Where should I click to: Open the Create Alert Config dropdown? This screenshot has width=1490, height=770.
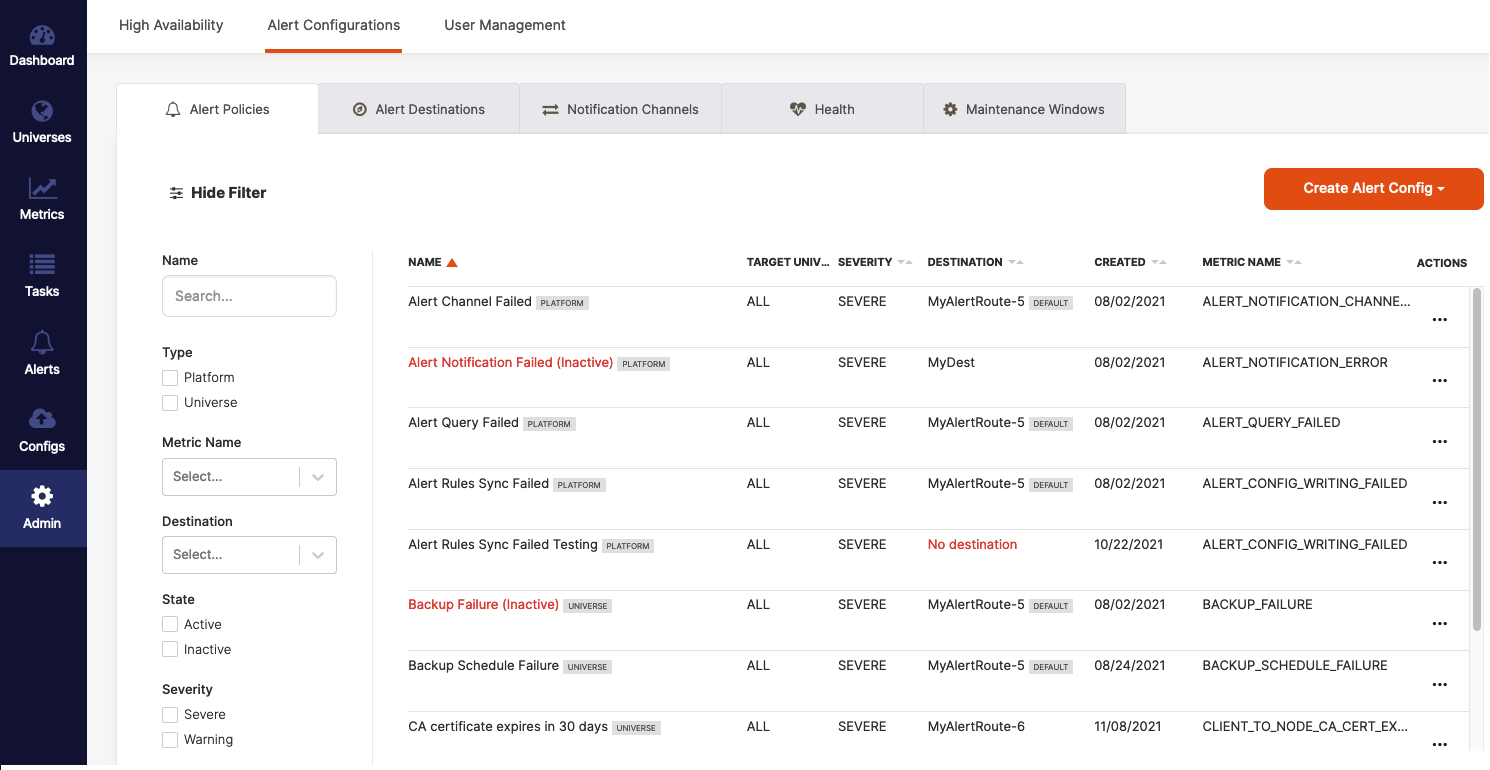[x=1373, y=188]
